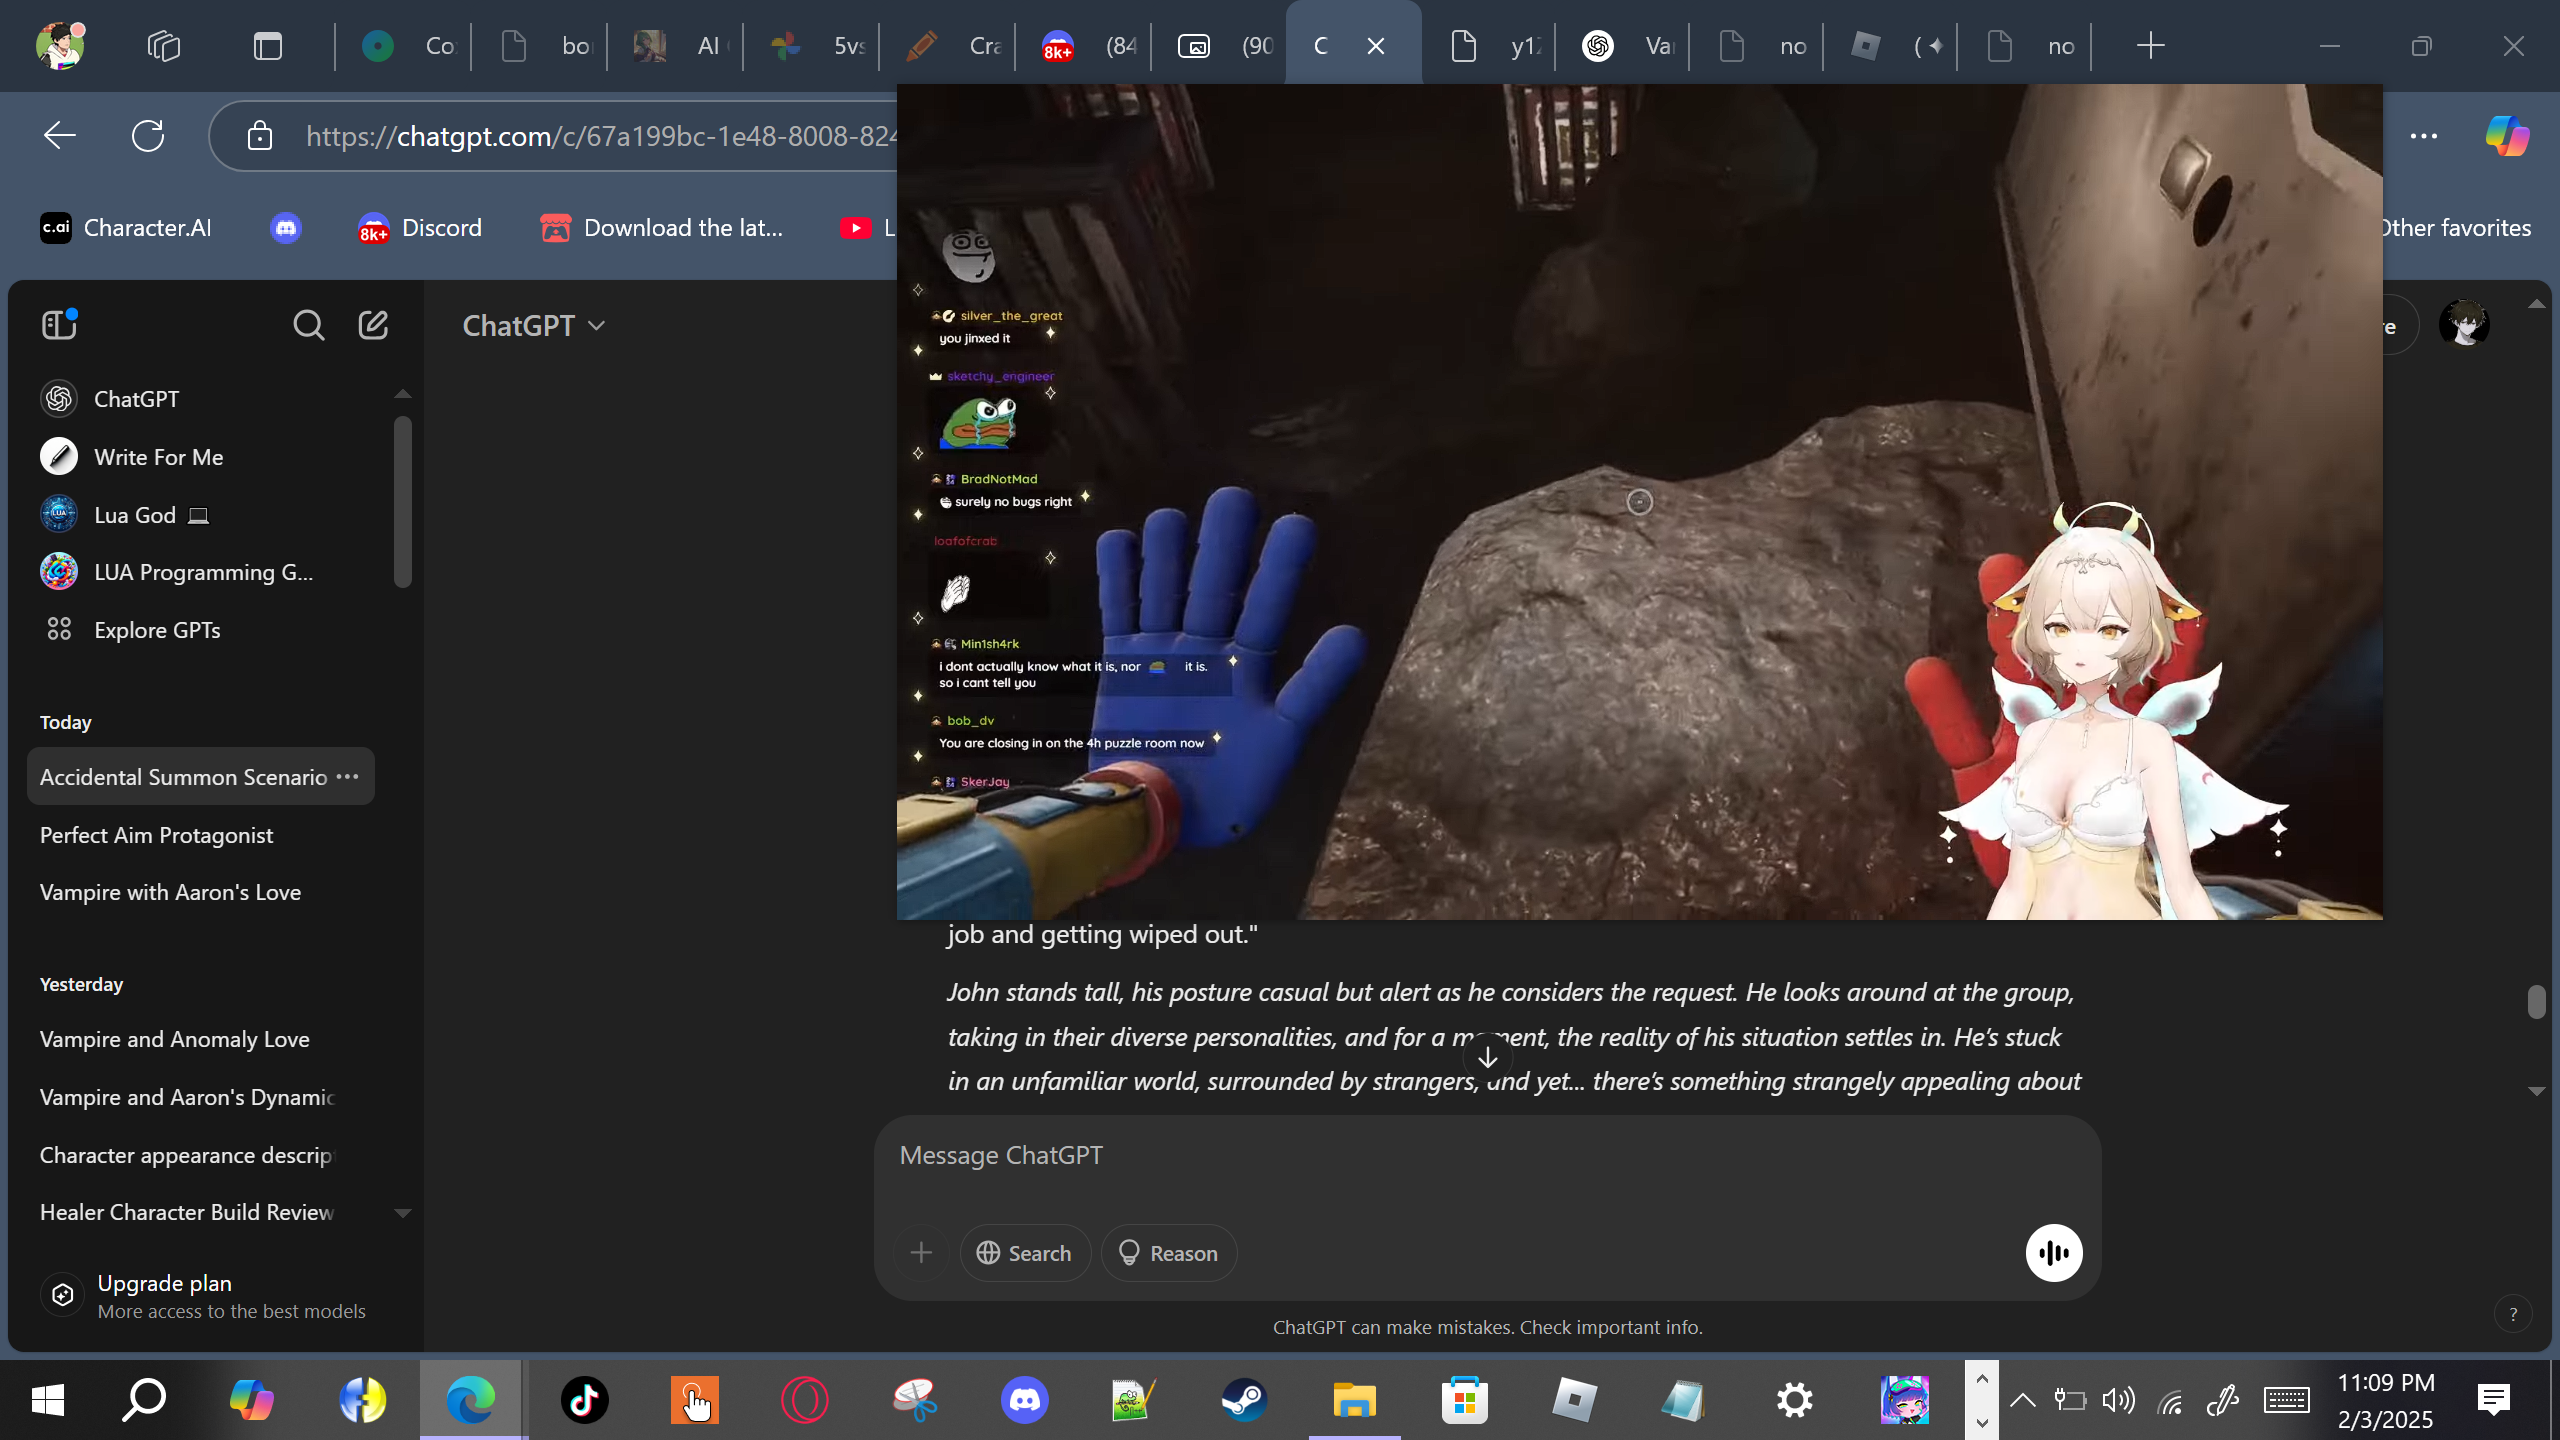Open the ChatGPT user profile avatar
Screen dimensions: 2560x1440
pyautogui.click(x=2464, y=324)
